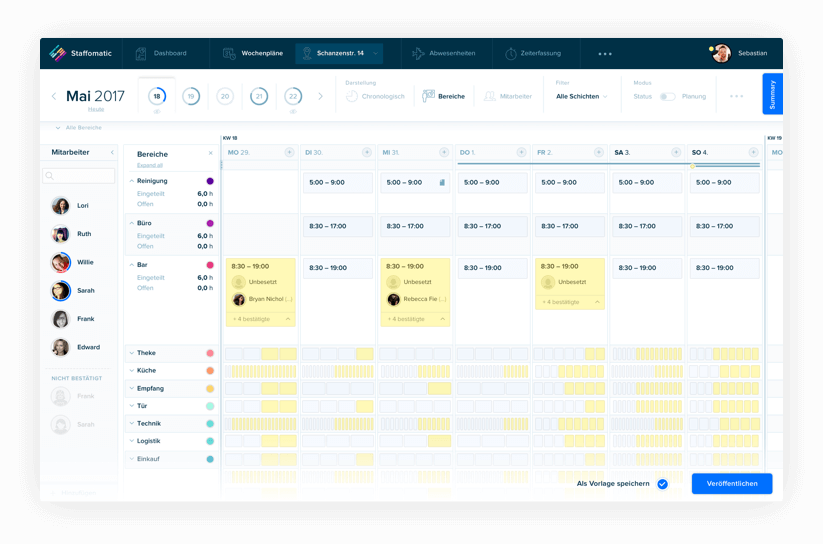Click the add shift plus icon for MO 29.
Screen dimensions: 823x544
[290, 152]
